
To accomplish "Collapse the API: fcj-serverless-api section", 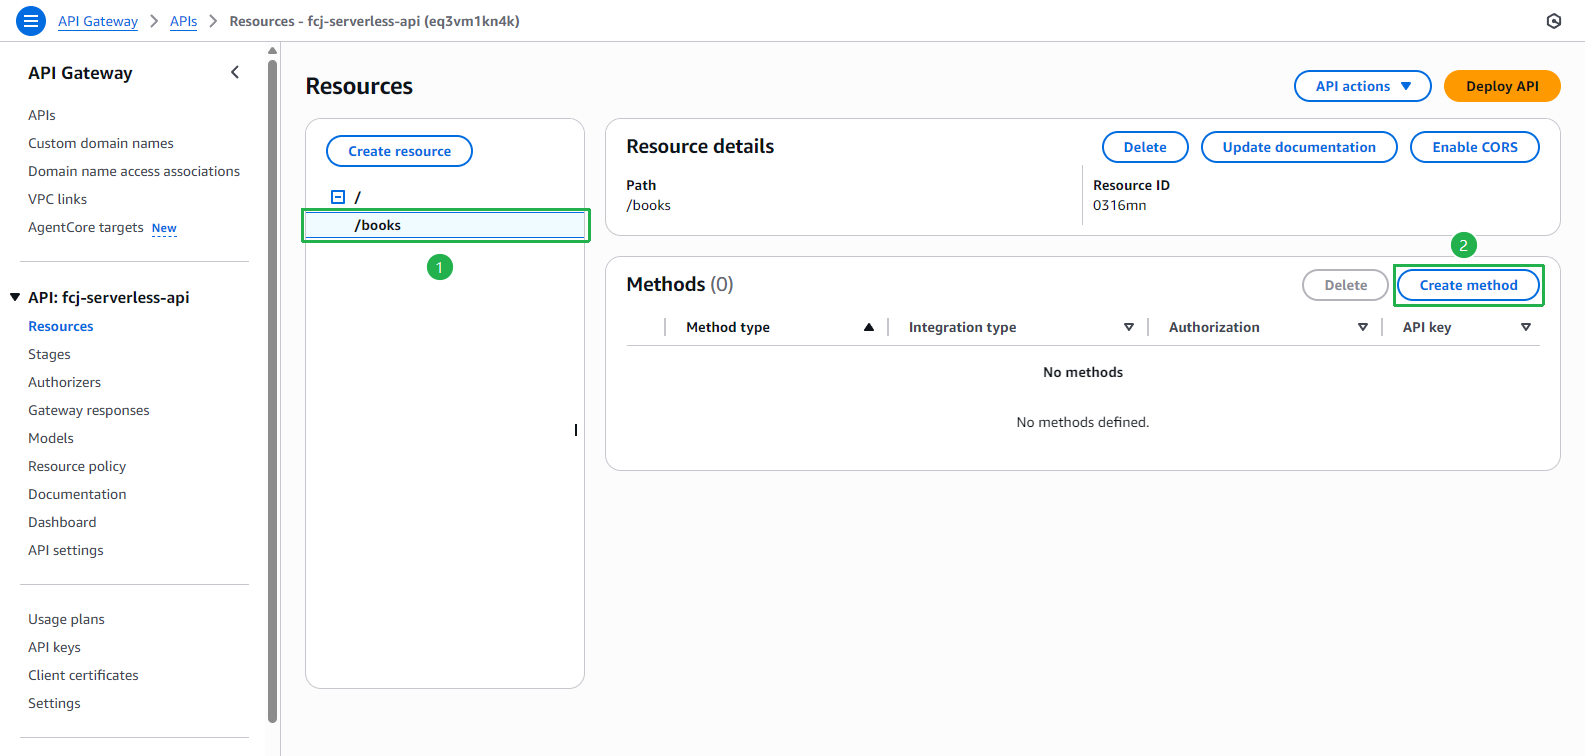I will click(15, 297).
